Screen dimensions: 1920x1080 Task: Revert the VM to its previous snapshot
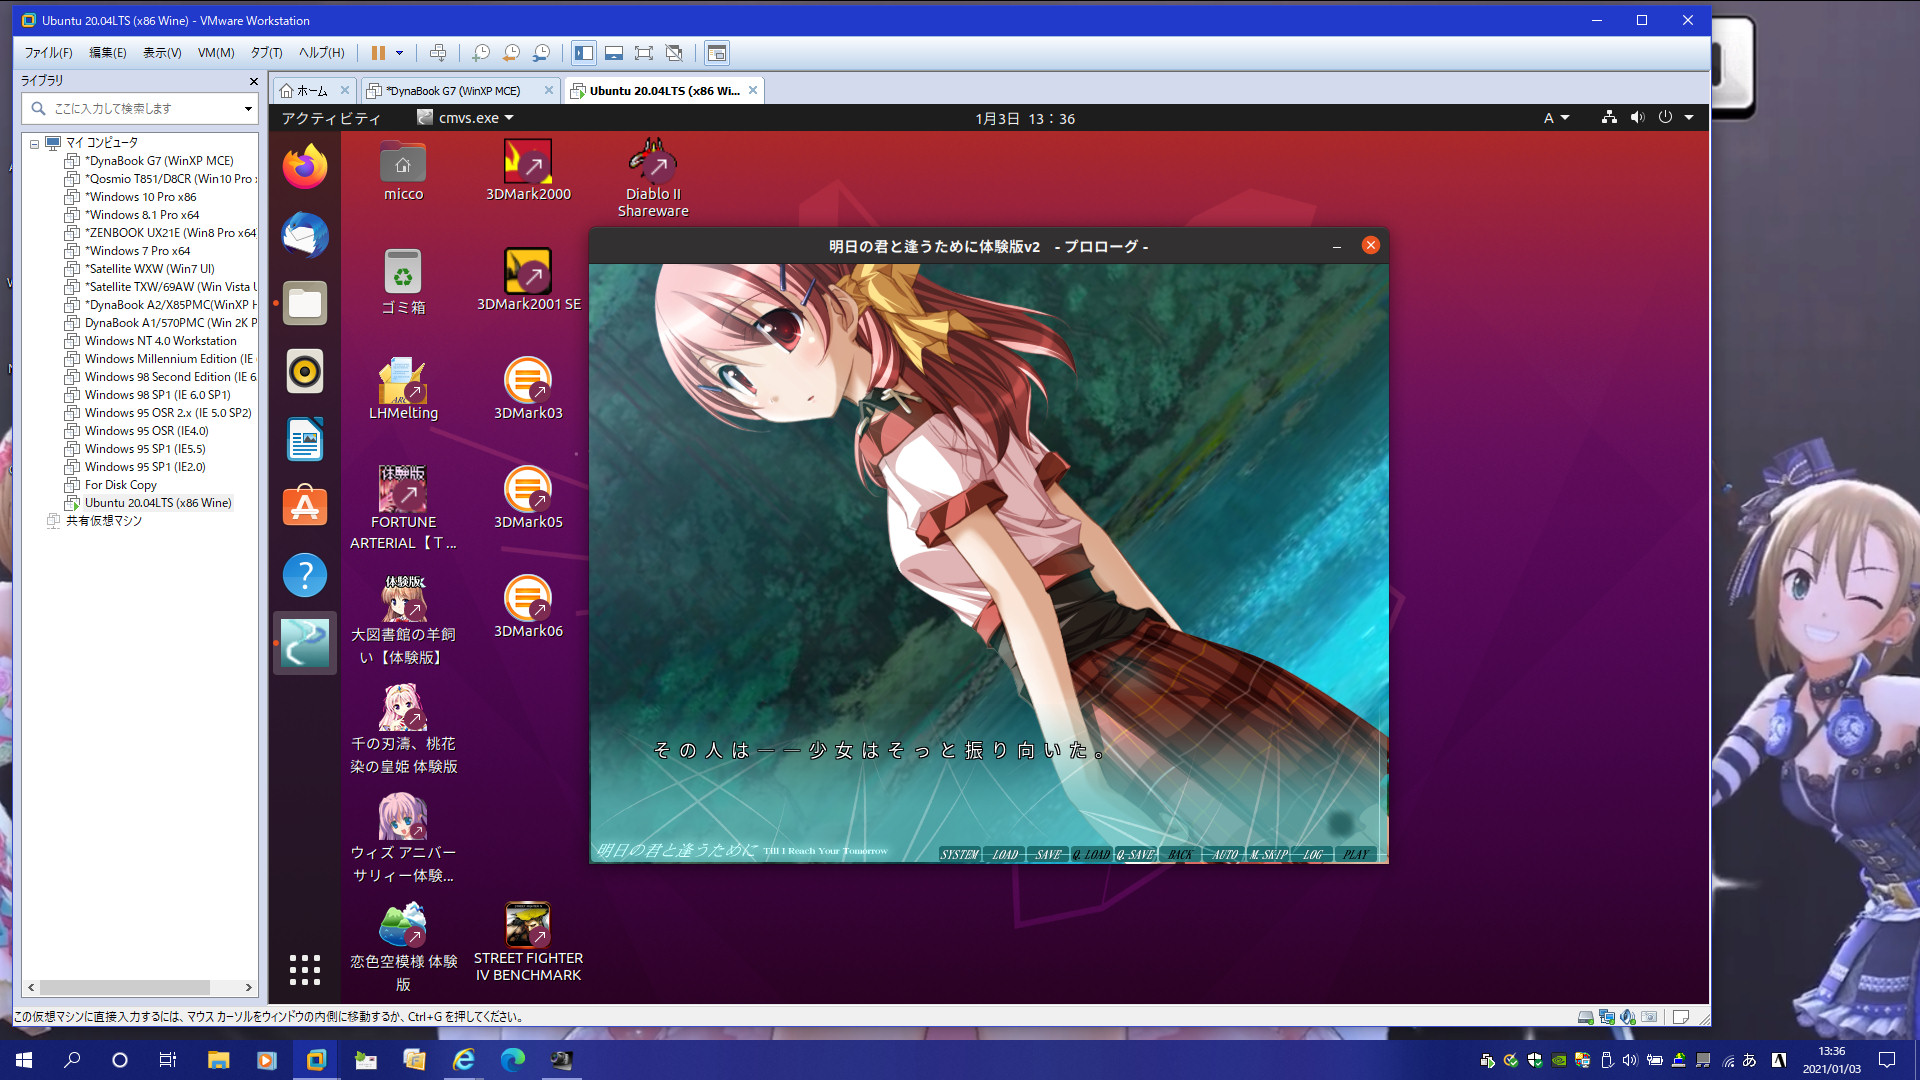pos(511,53)
